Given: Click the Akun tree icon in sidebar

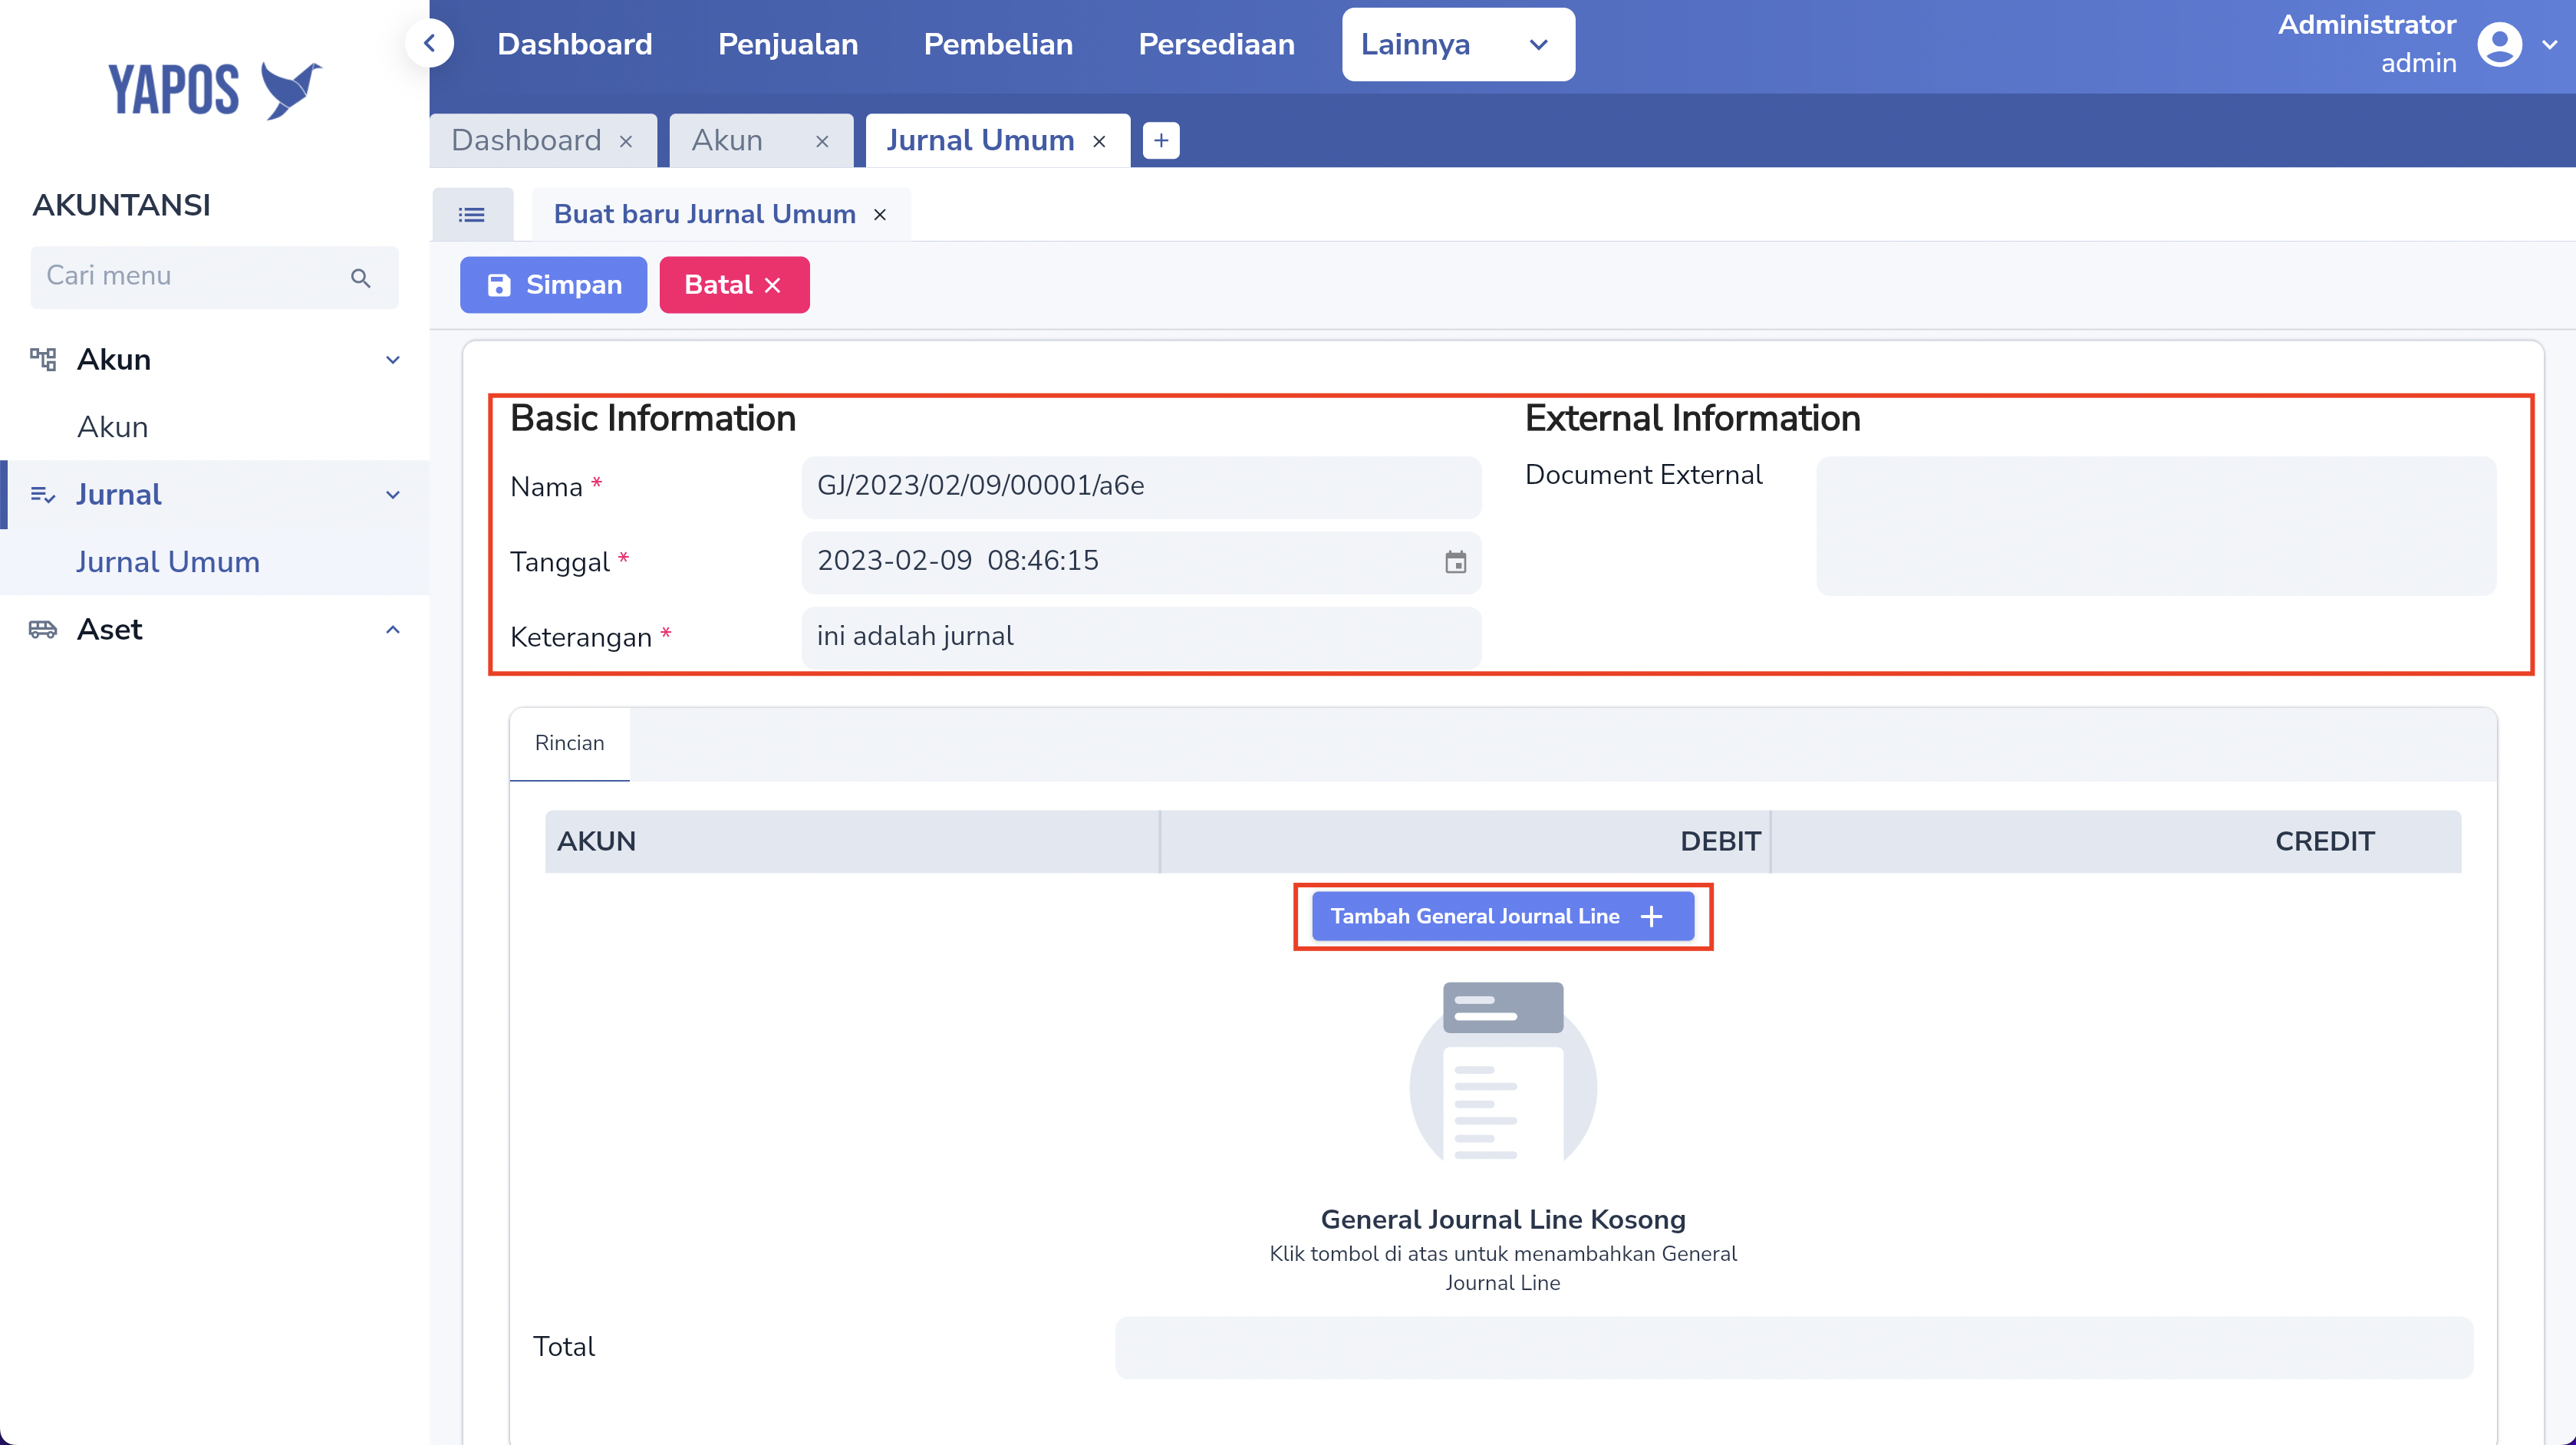Looking at the screenshot, I should tap(43, 359).
